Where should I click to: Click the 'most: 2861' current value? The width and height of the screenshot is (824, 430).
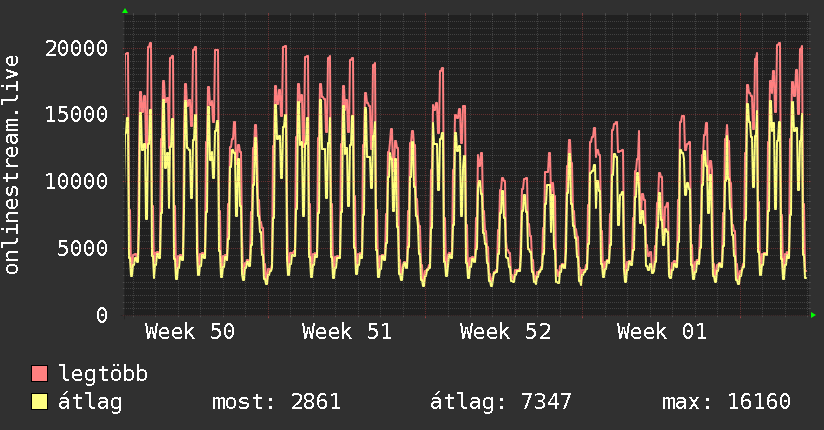pos(277,402)
